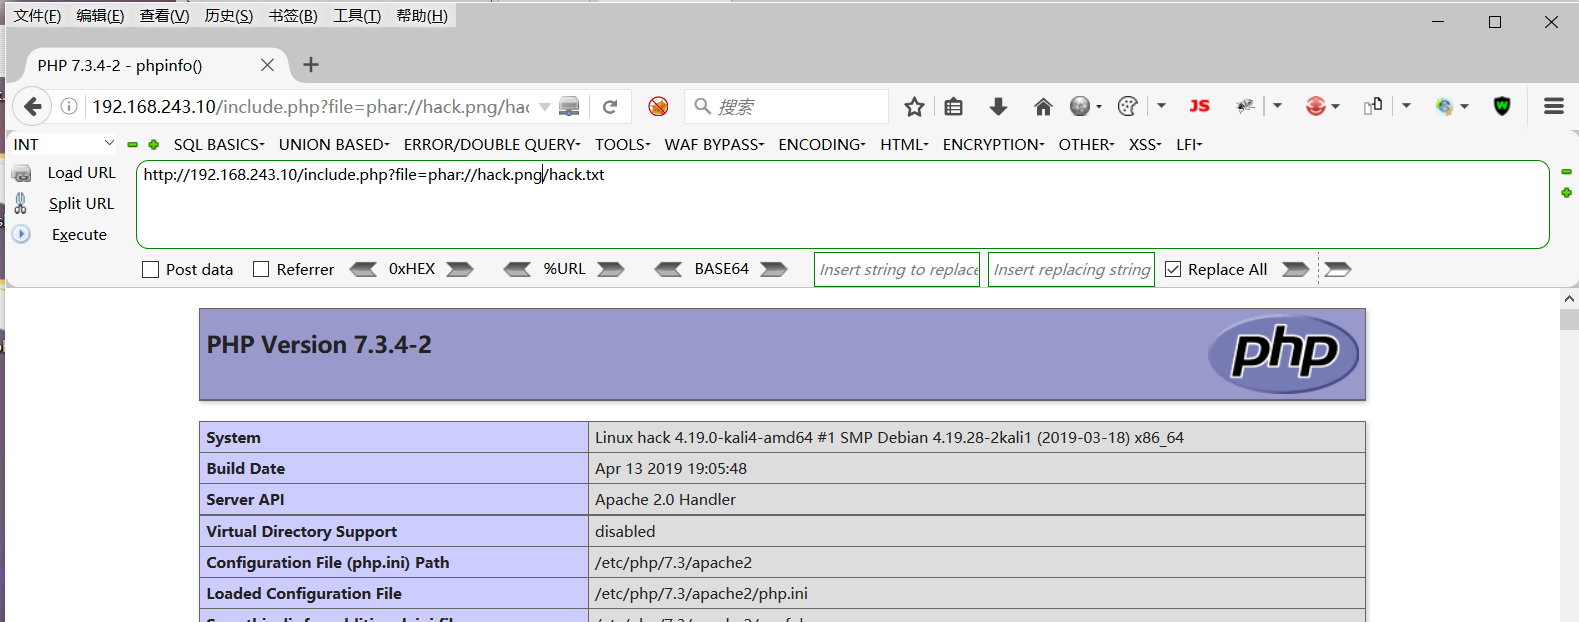Expand the TOOLS dropdown in HackBar
1579x622 pixels.
tap(623, 145)
